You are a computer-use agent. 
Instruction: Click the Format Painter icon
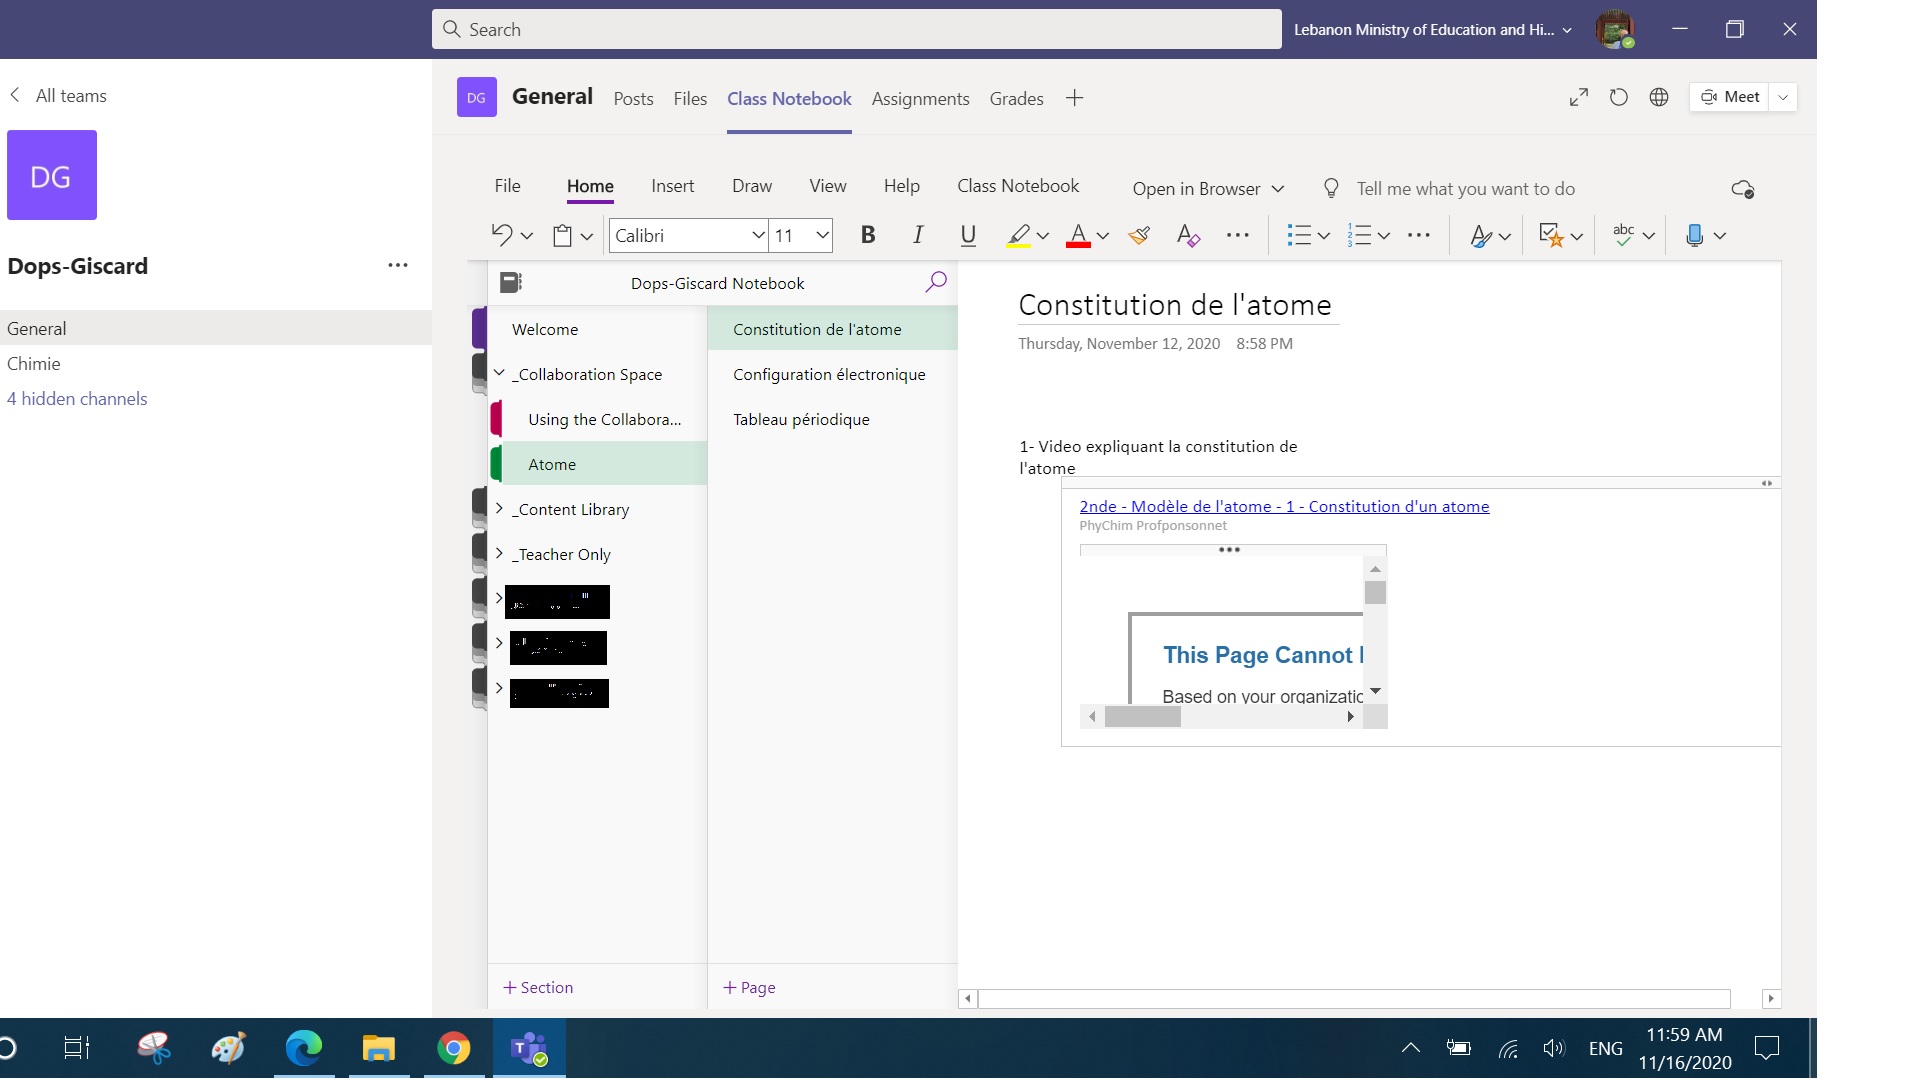pos(1138,235)
